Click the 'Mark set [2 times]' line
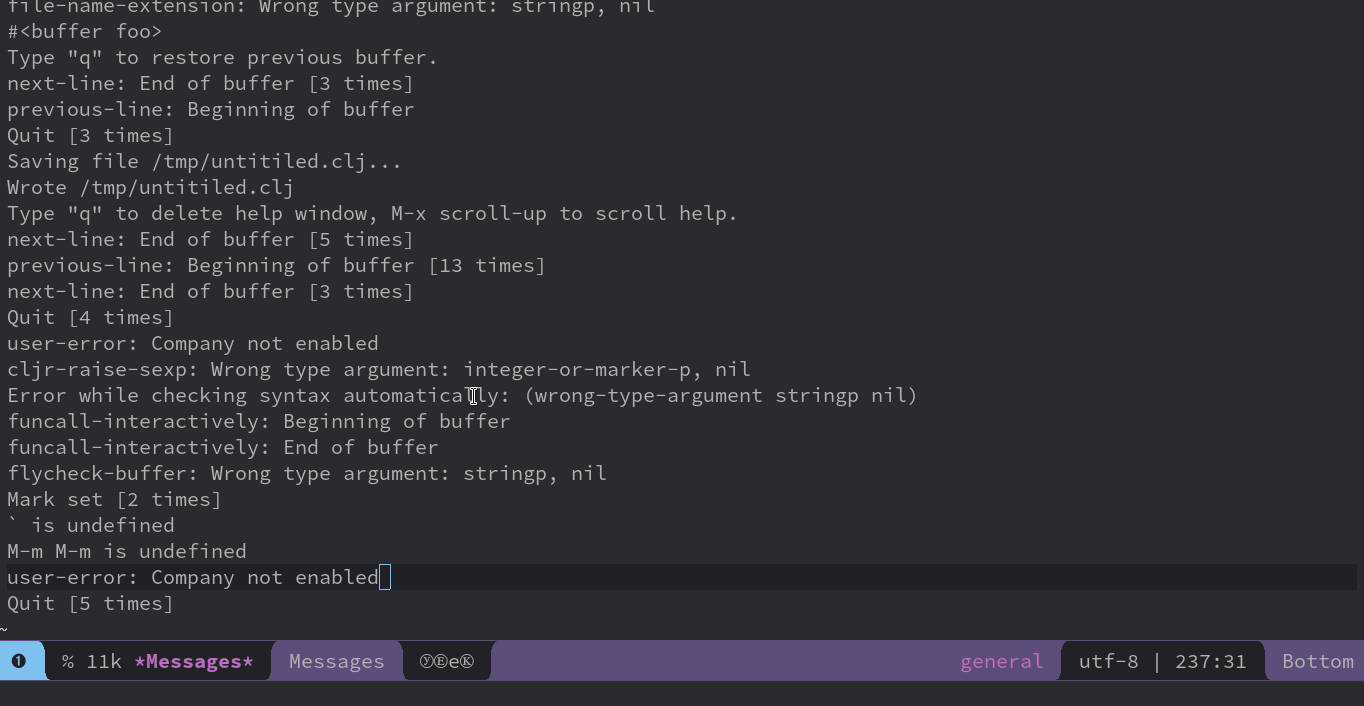This screenshot has height=706, width=1364. [x=114, y=499]
